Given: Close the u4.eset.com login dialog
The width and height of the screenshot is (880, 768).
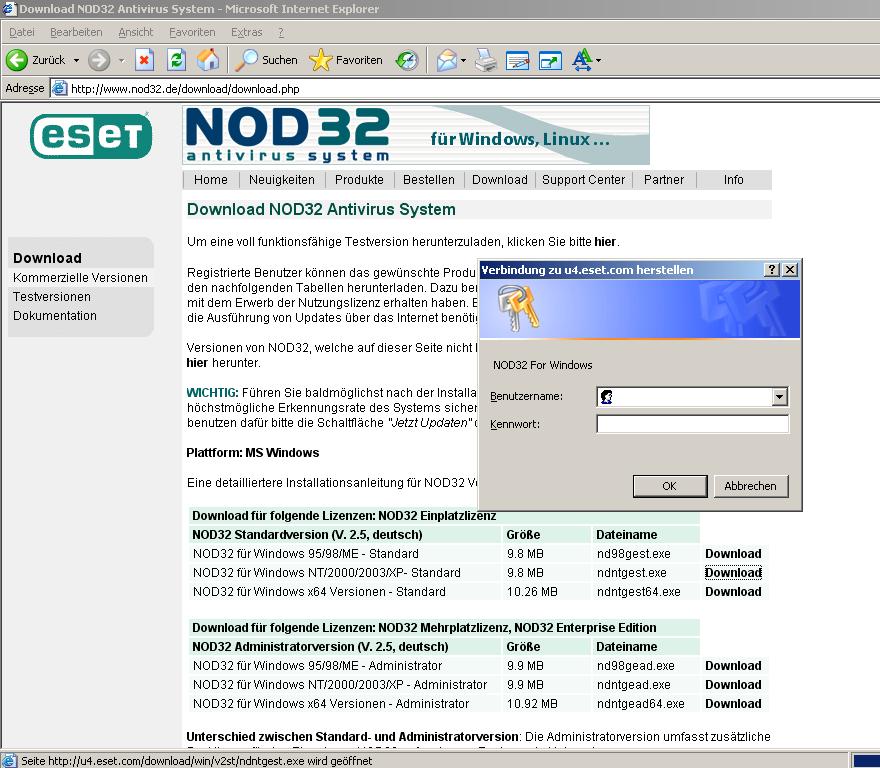Looking at the screenshot, I should coord(790,270).
